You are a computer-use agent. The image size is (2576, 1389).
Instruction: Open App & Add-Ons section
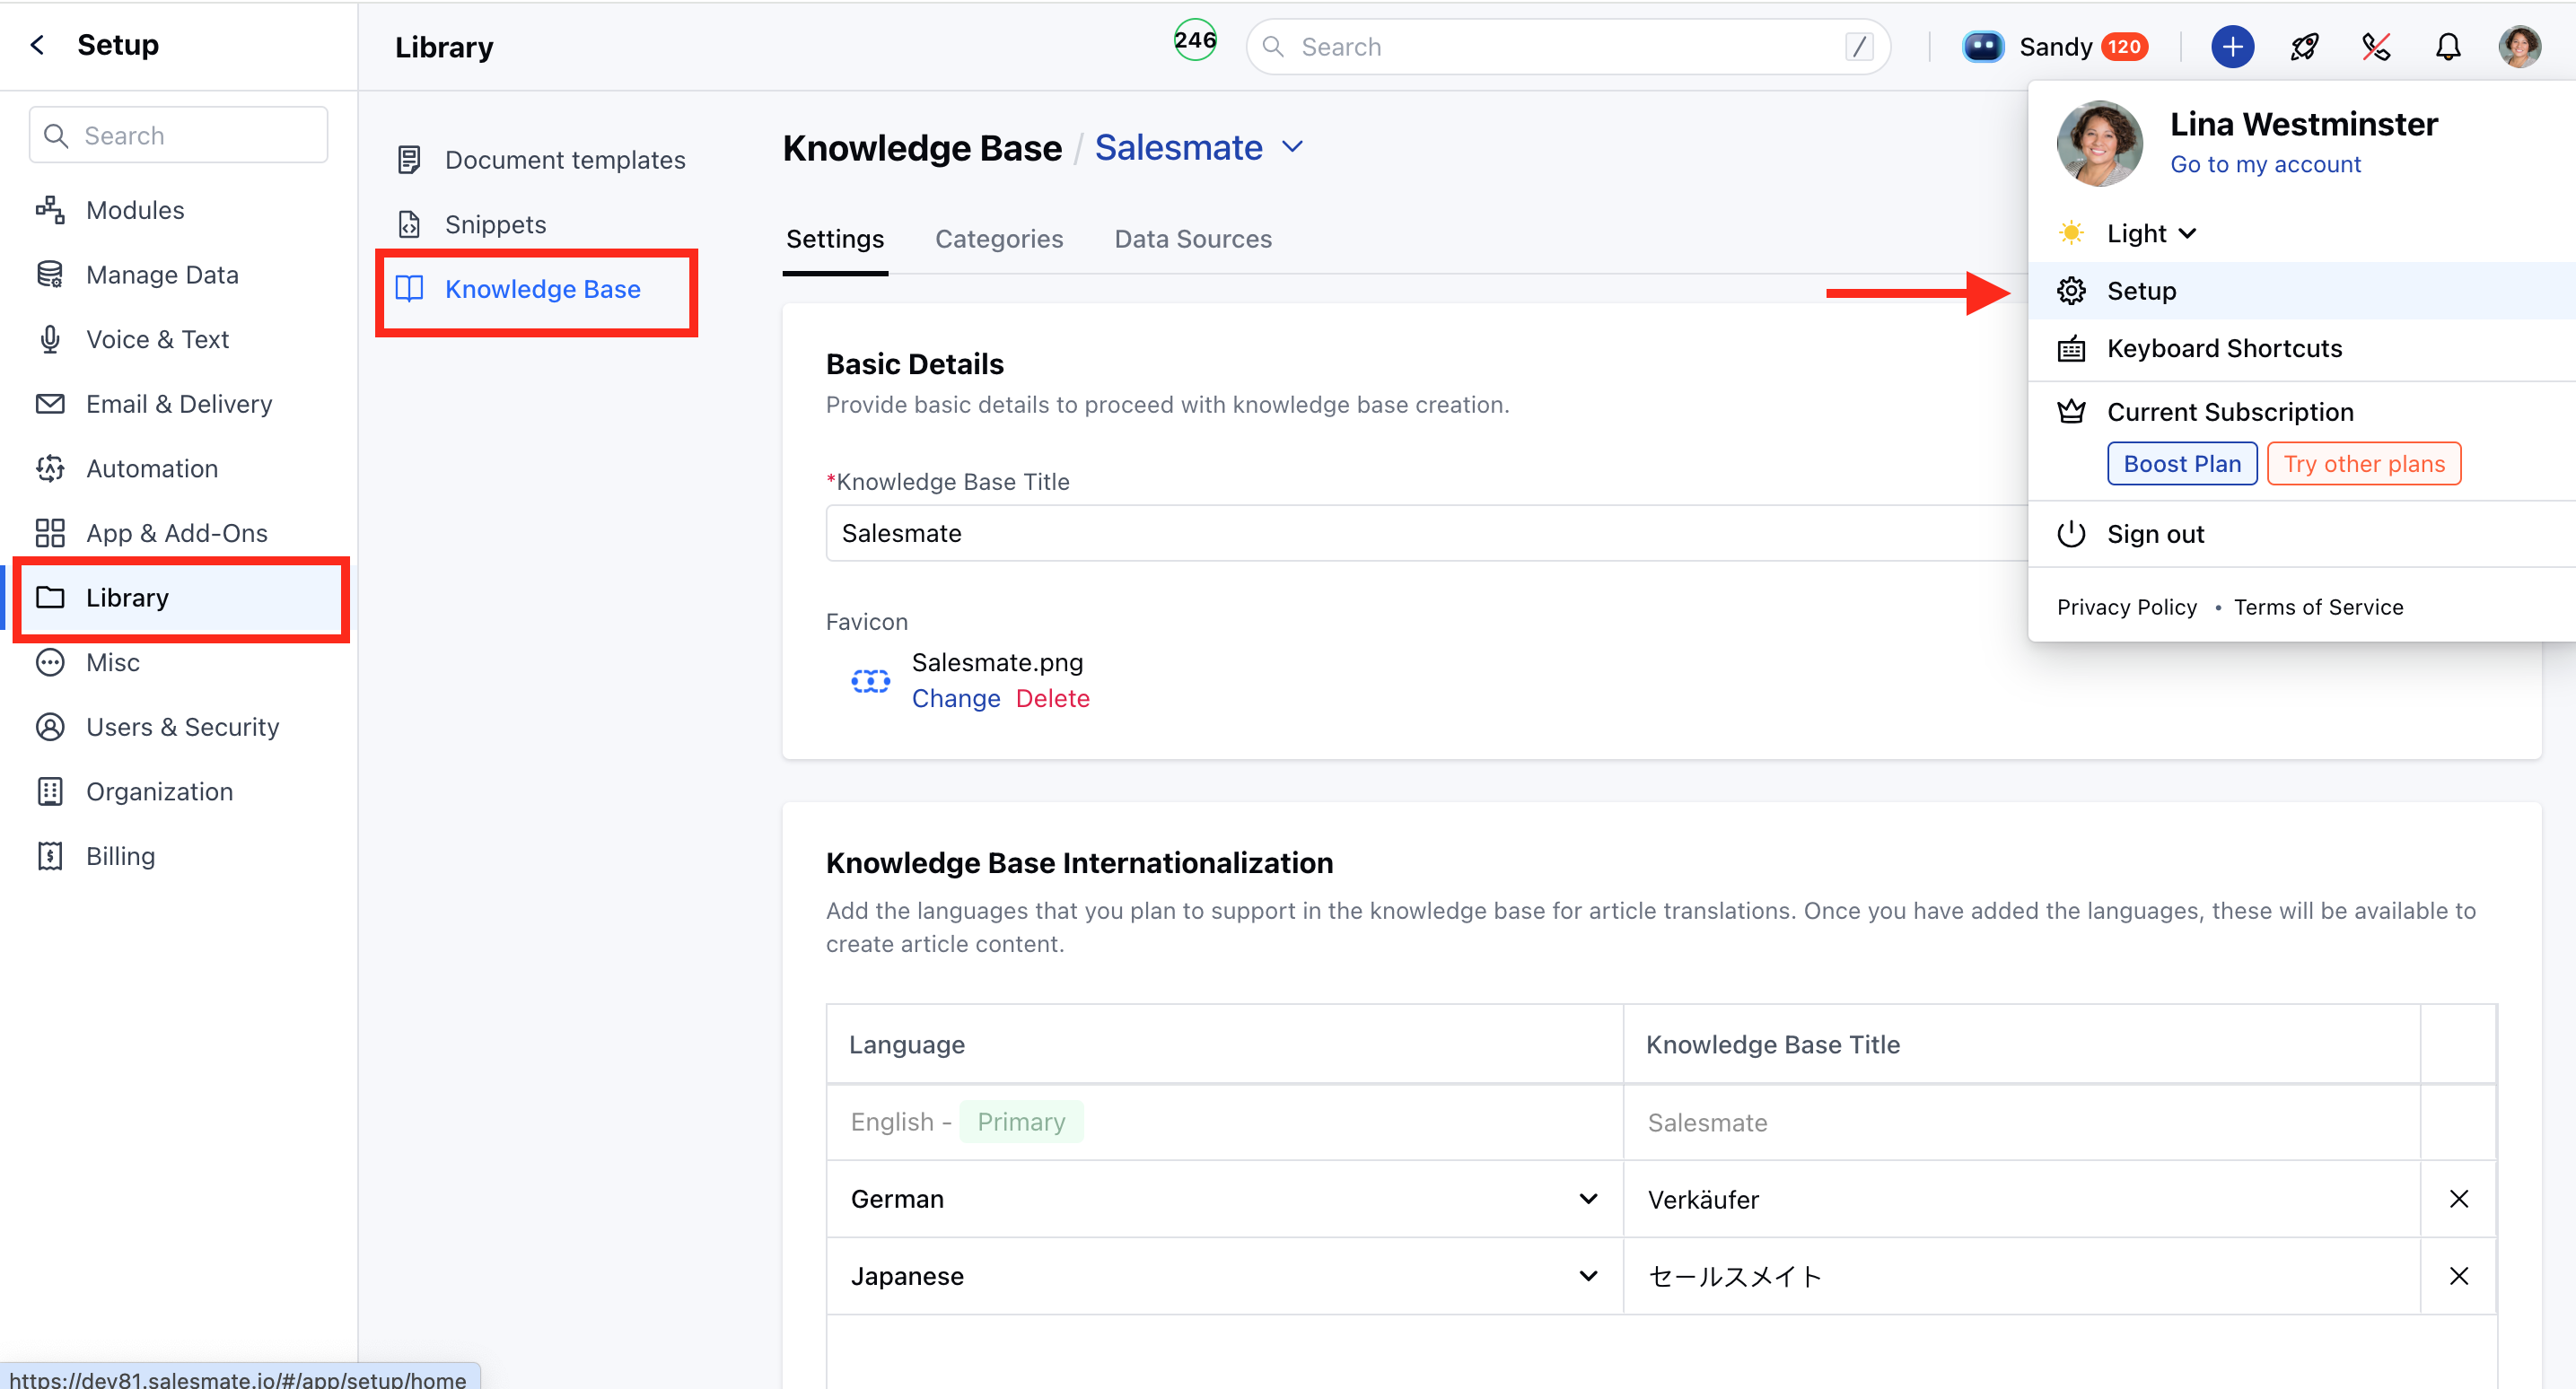(x=177, y=533)
